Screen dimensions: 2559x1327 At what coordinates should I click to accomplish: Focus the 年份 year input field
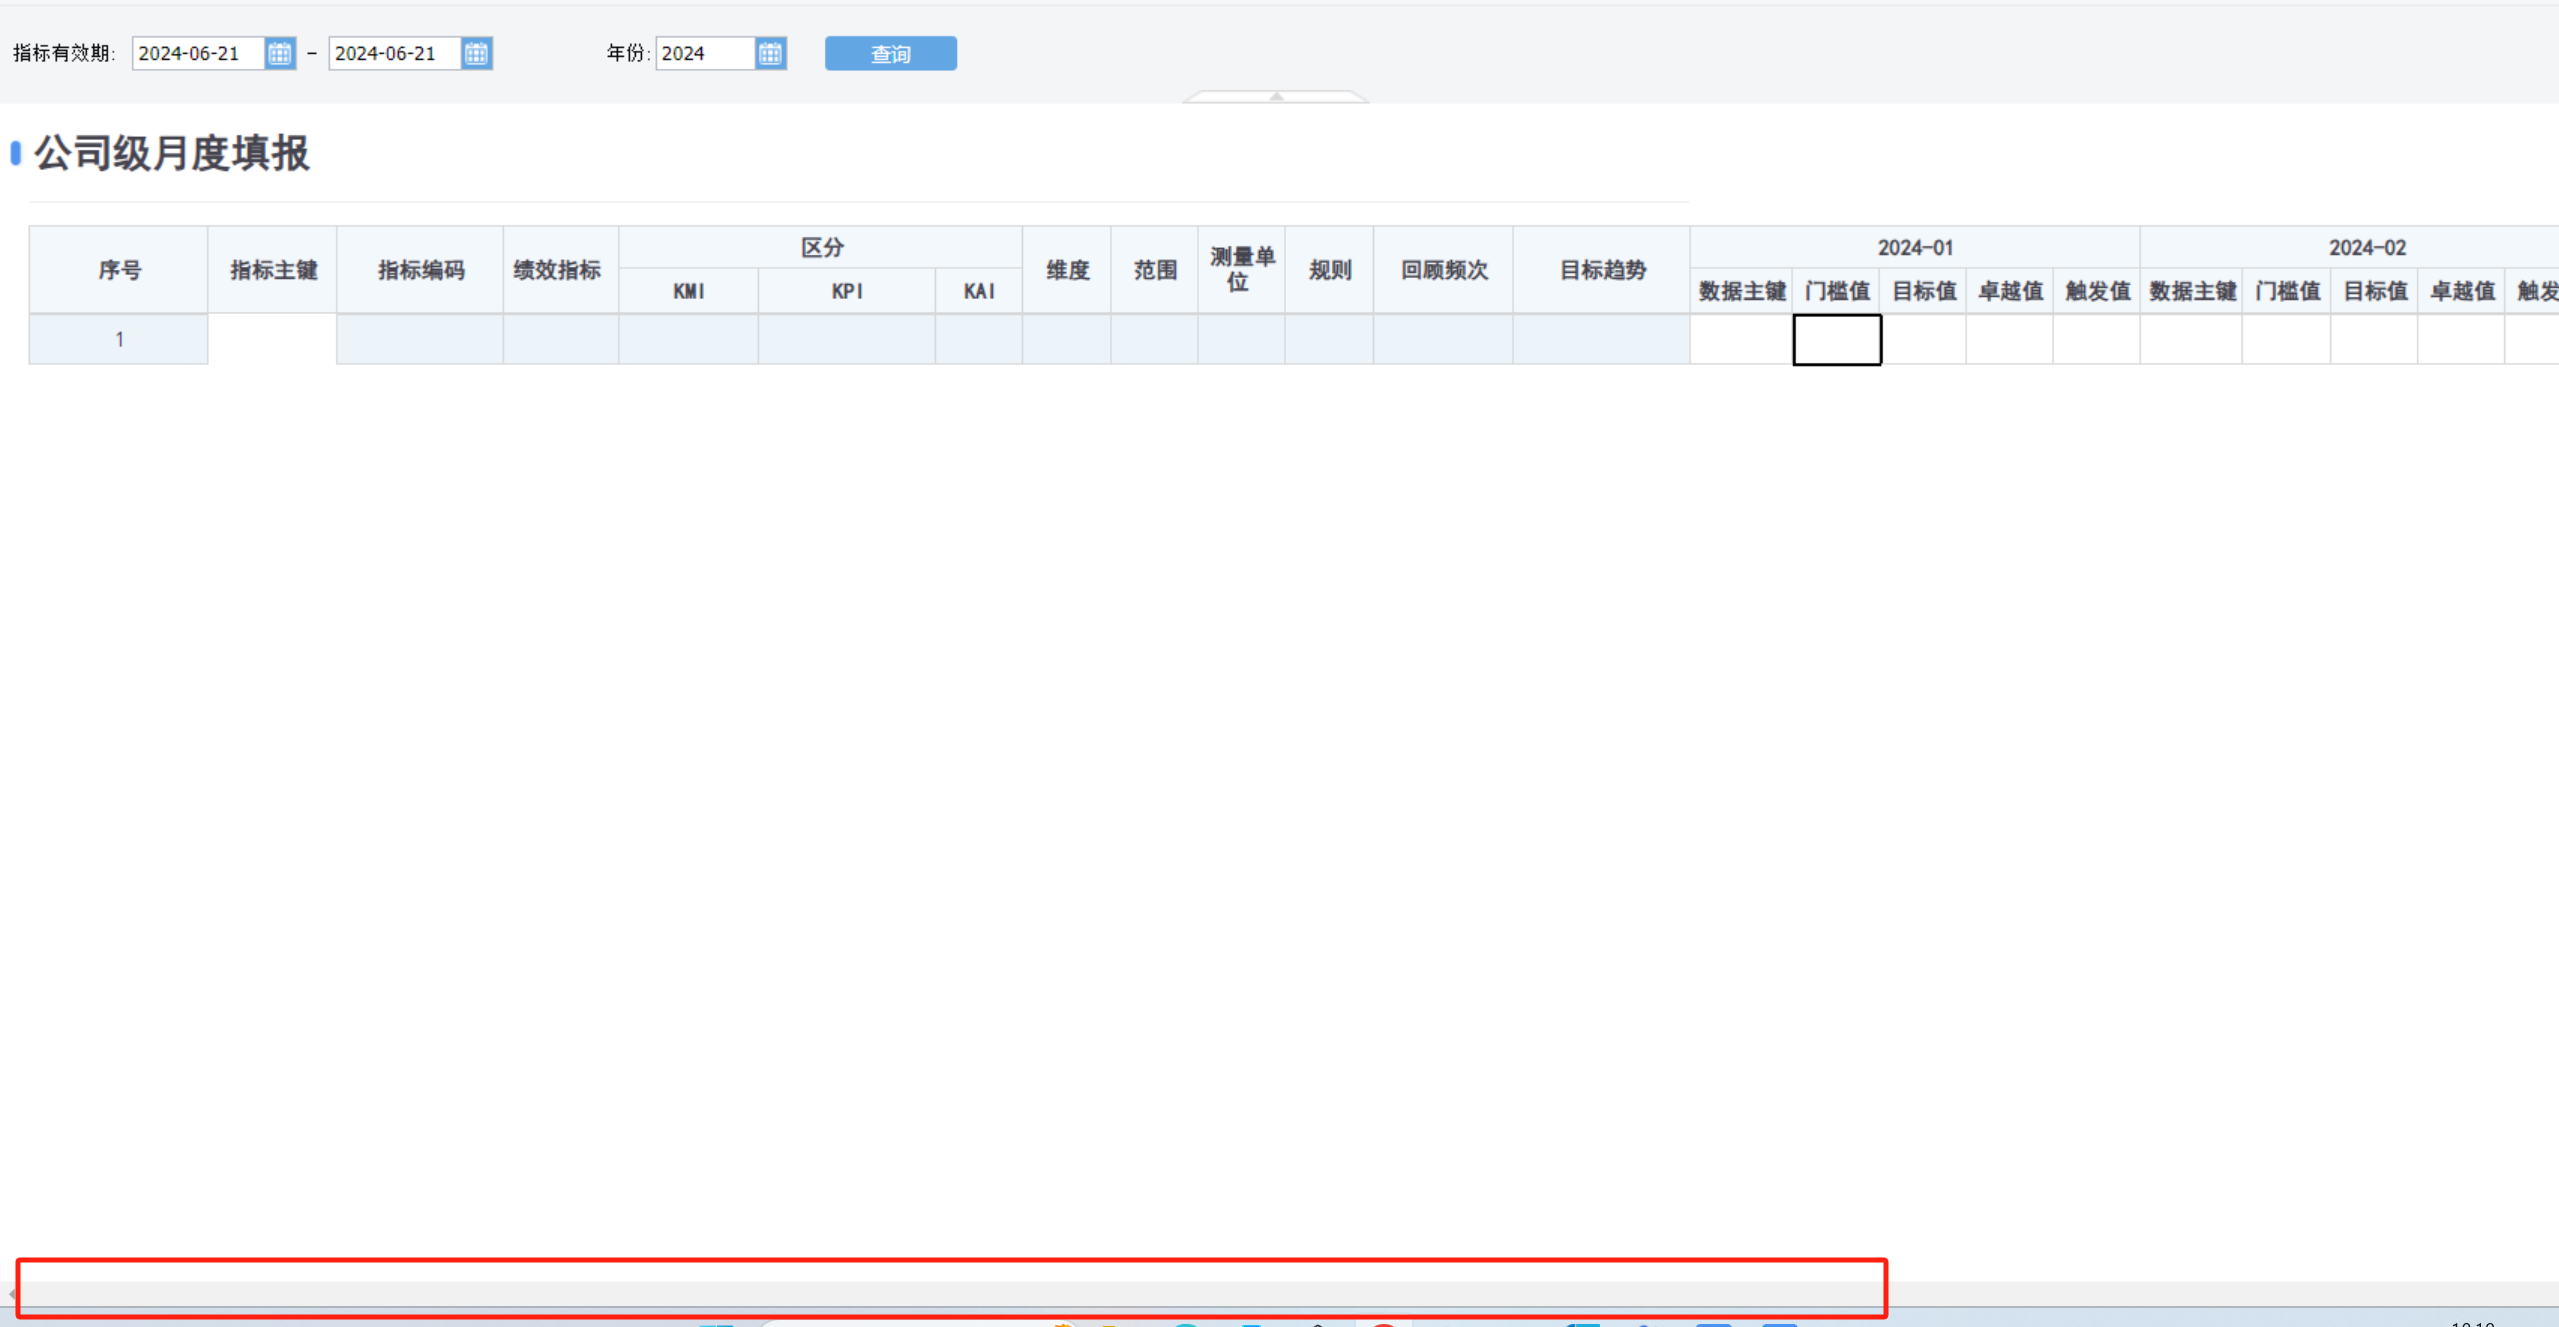(x=705, y=53)
